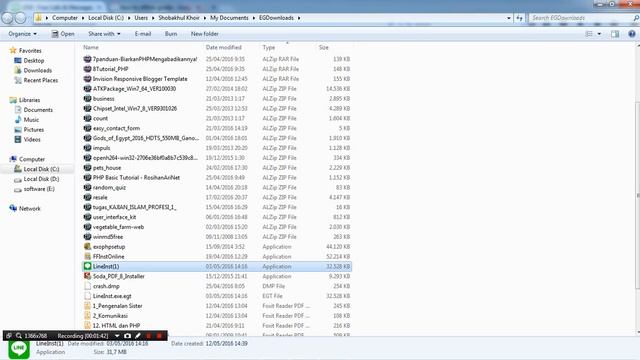
Task: Click the ZIP icon of ATKPackage_Win7_64_VER100030
Action: click(x=87, y=89)
